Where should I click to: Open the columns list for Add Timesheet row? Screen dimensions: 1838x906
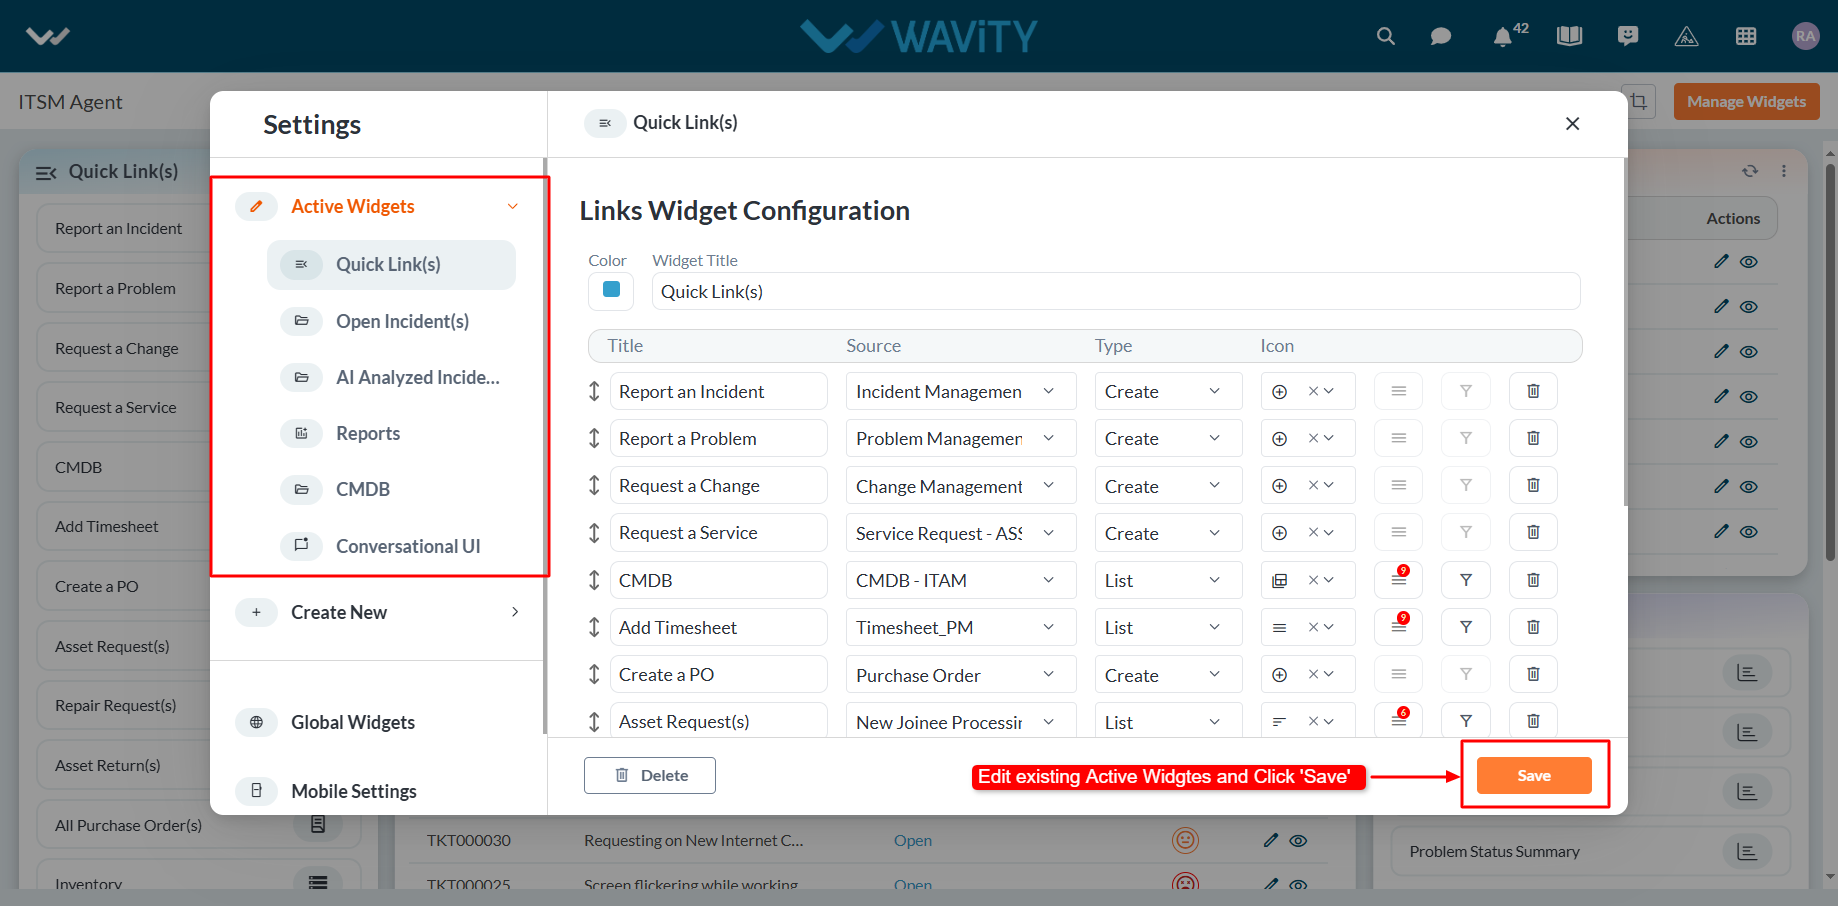pos(1399,627)
